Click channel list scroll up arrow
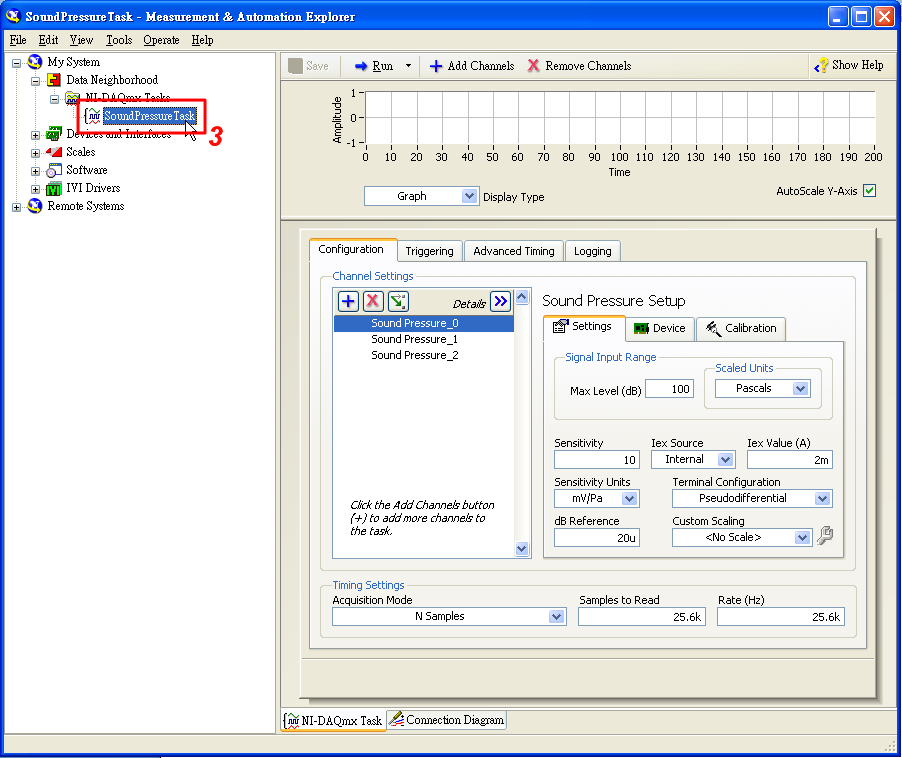Image resolution: width=902 pixels, height=758 pixels. (522, 297)
